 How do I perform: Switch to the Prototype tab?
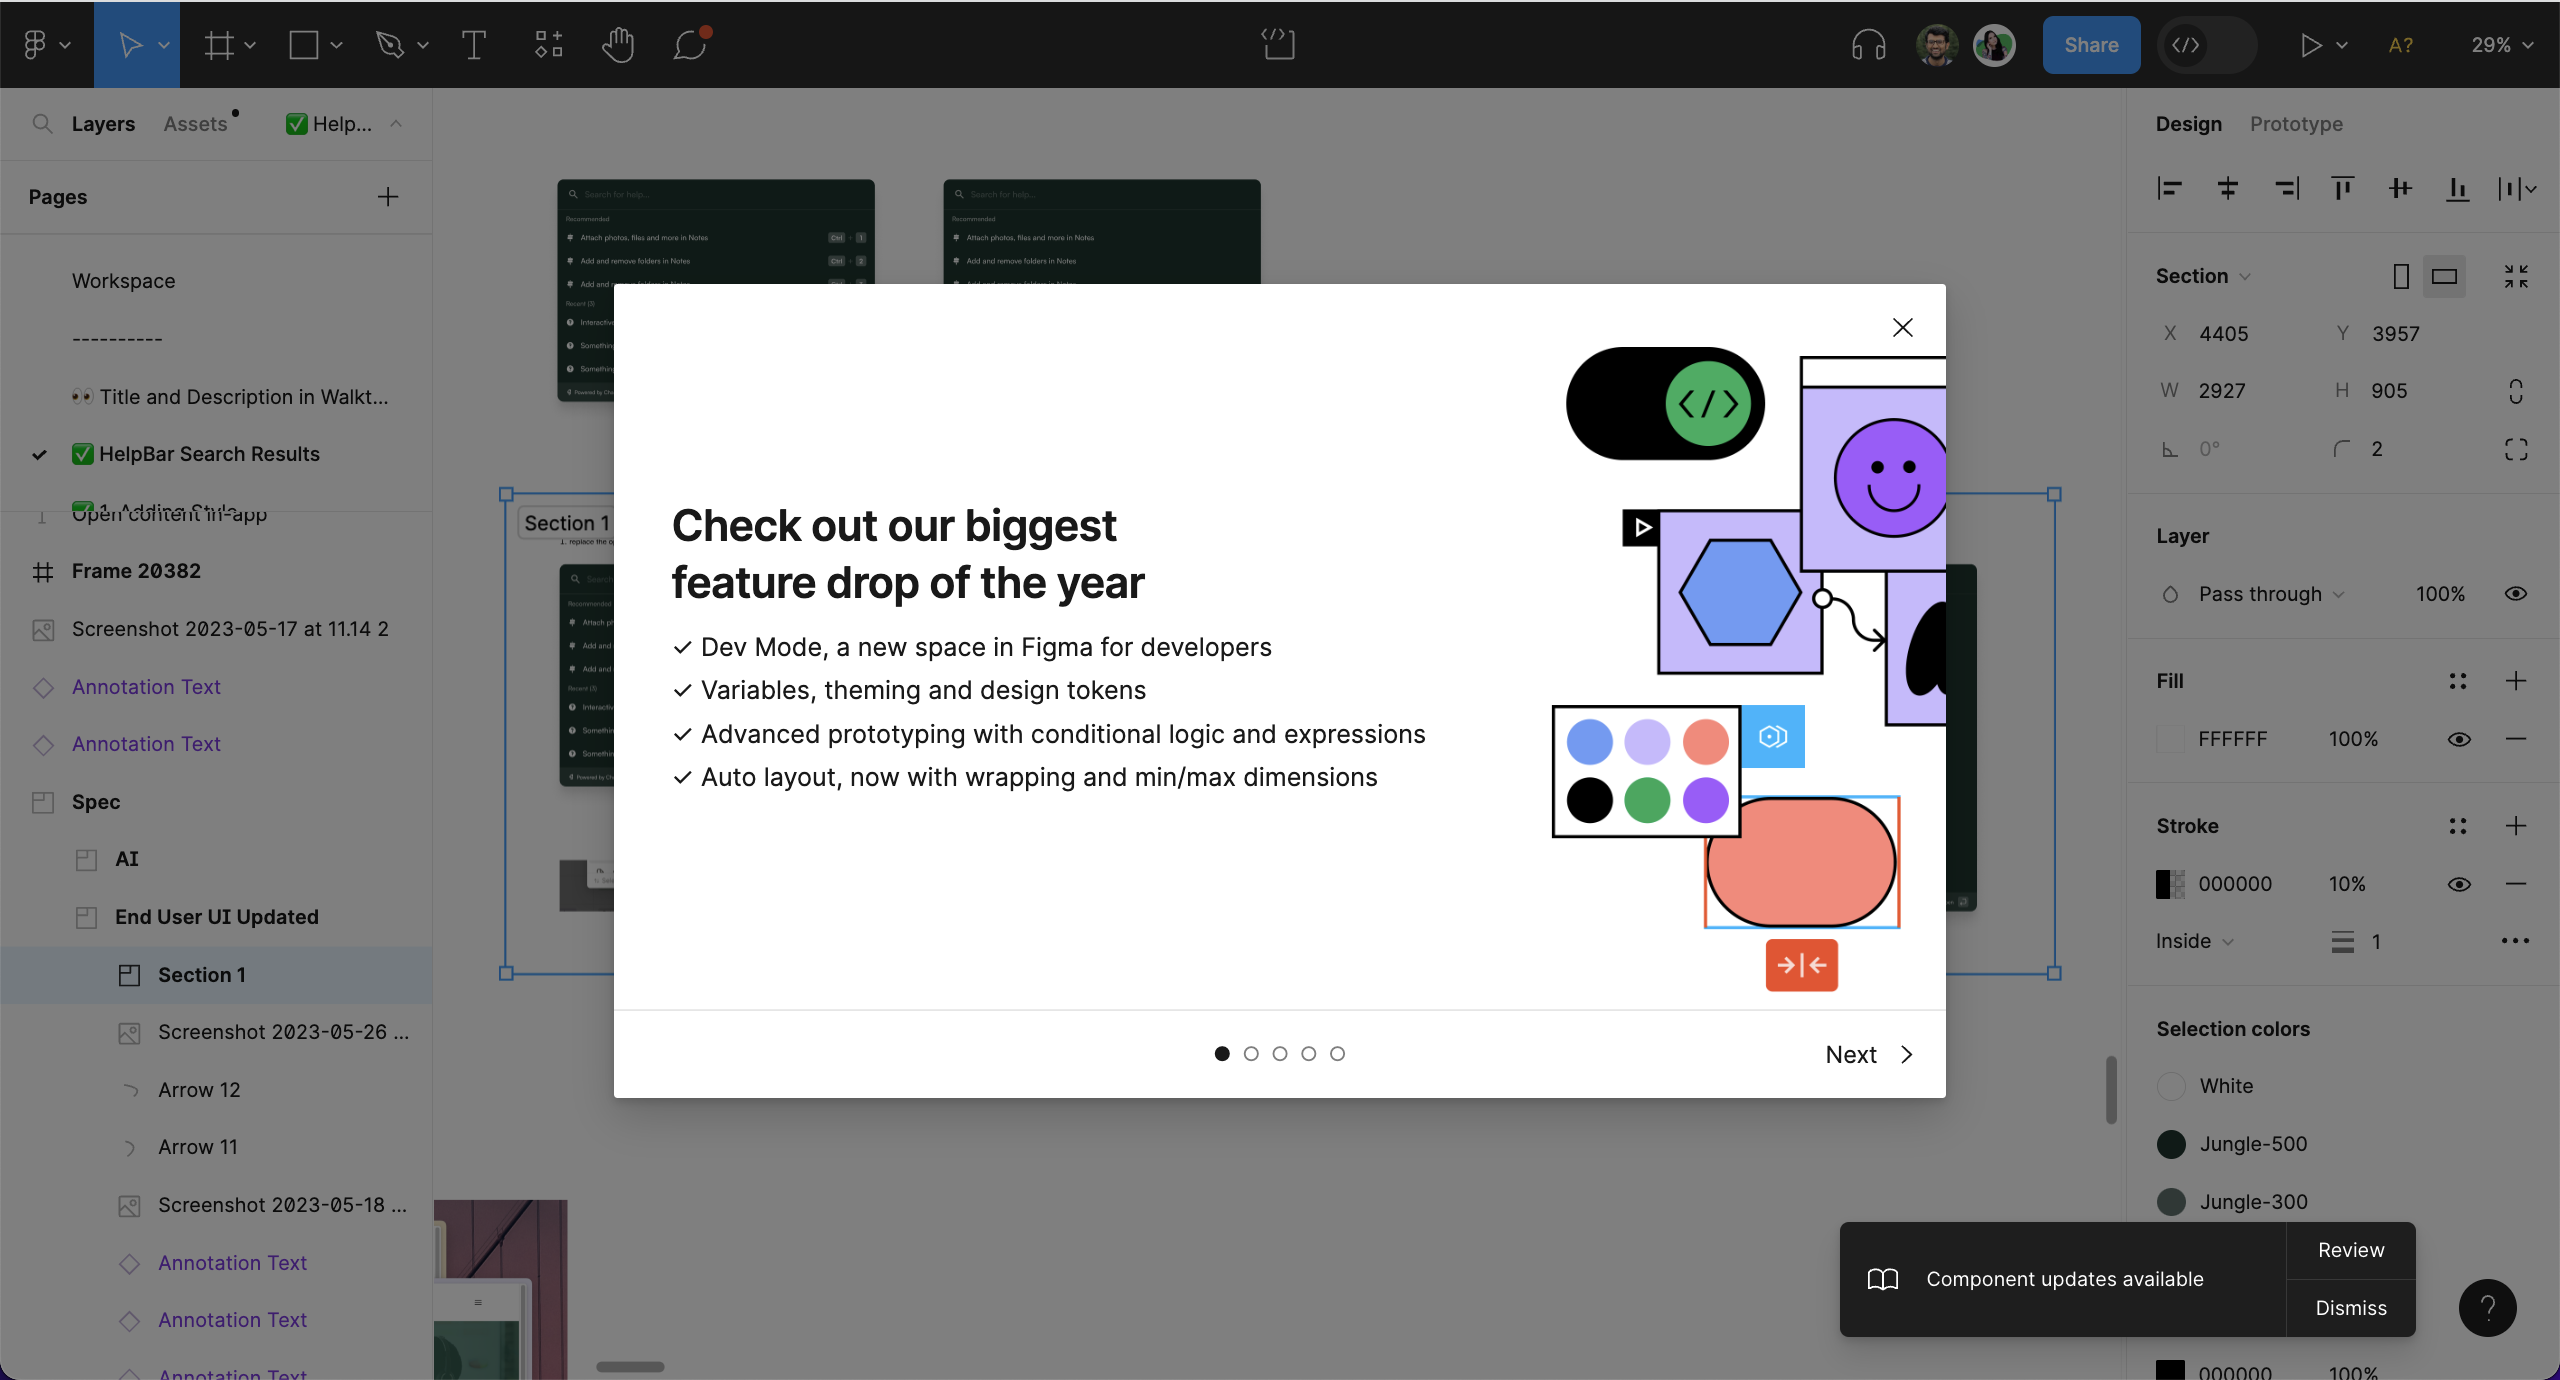coord(2296,124)
